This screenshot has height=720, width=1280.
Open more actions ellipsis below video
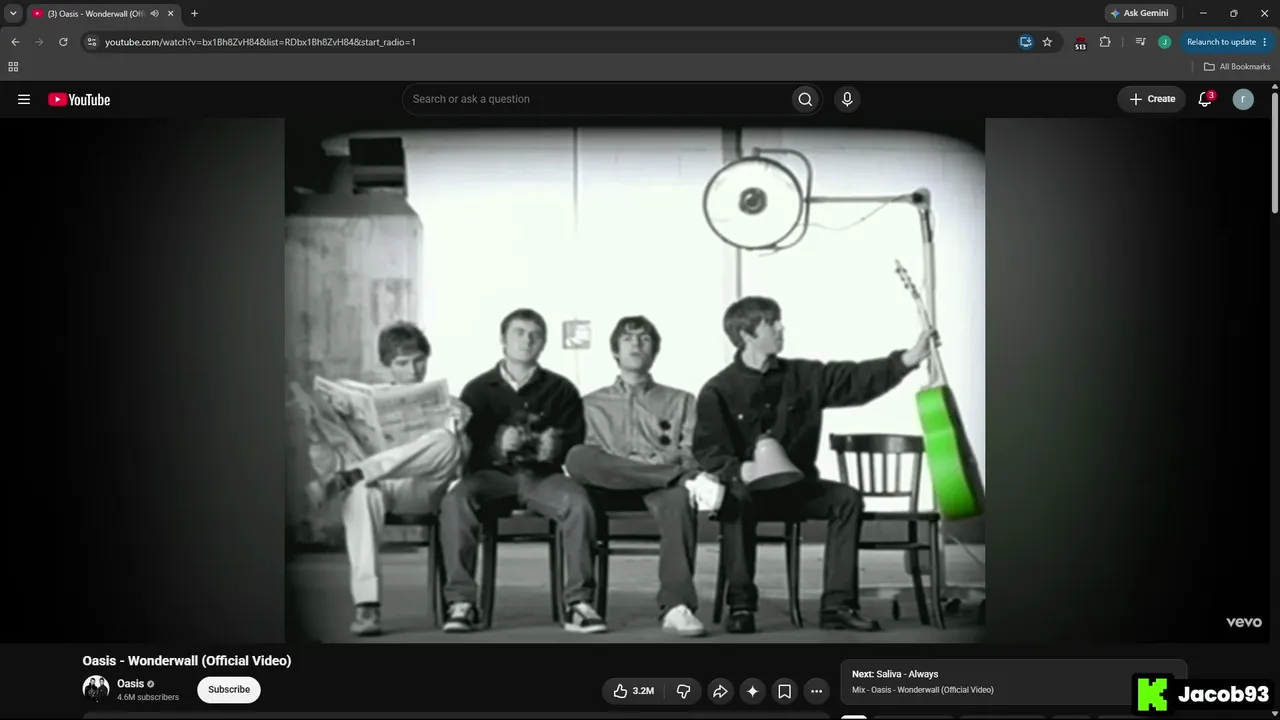(816, 691)
